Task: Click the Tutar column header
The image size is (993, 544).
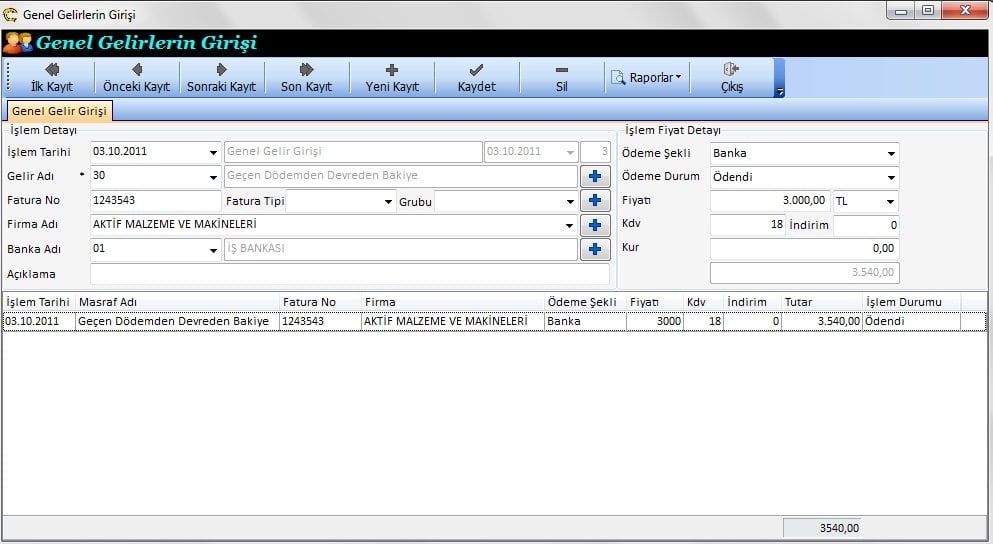Action: tap(820, 302)
